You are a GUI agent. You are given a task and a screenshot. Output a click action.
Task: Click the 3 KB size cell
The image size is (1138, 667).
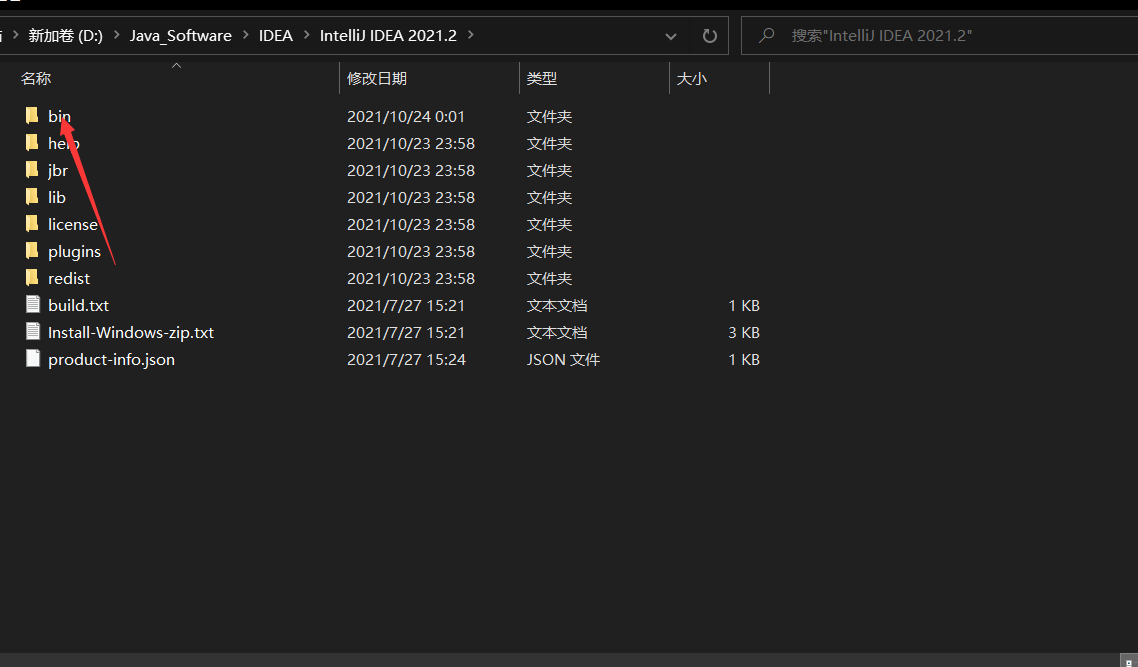pos(744,332)
